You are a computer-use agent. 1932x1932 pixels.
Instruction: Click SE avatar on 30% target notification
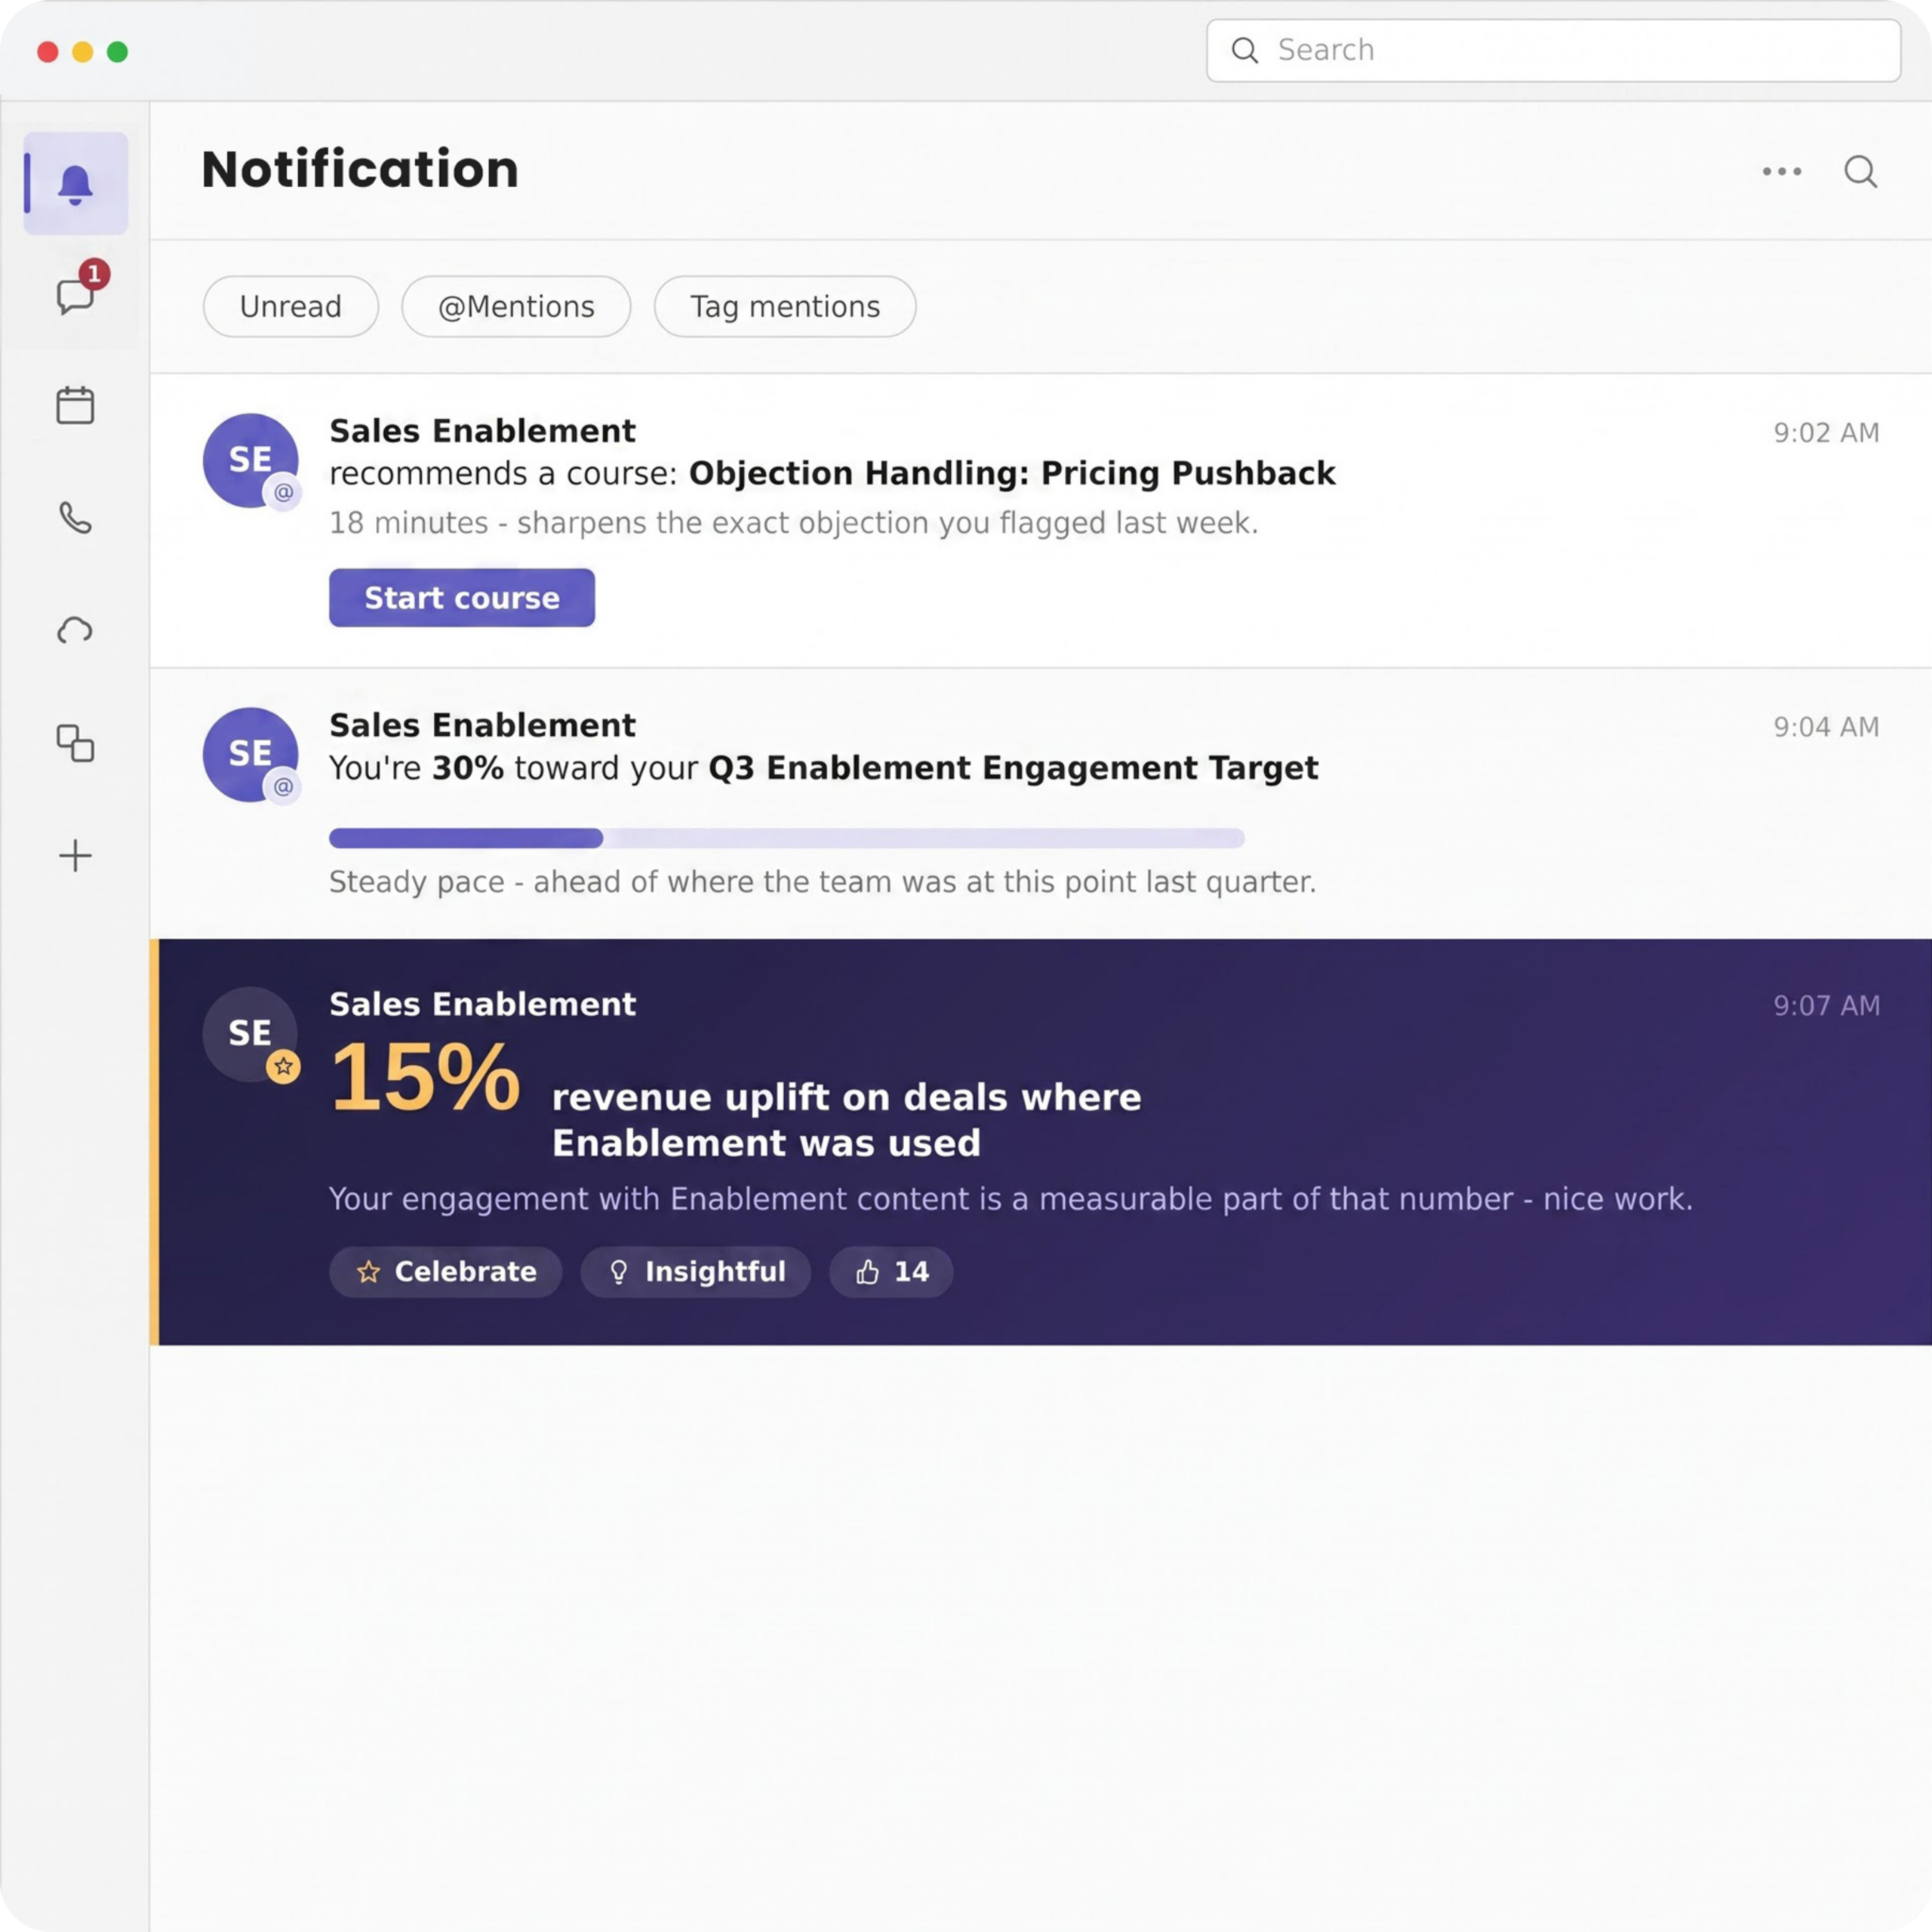tap(250, 755)
